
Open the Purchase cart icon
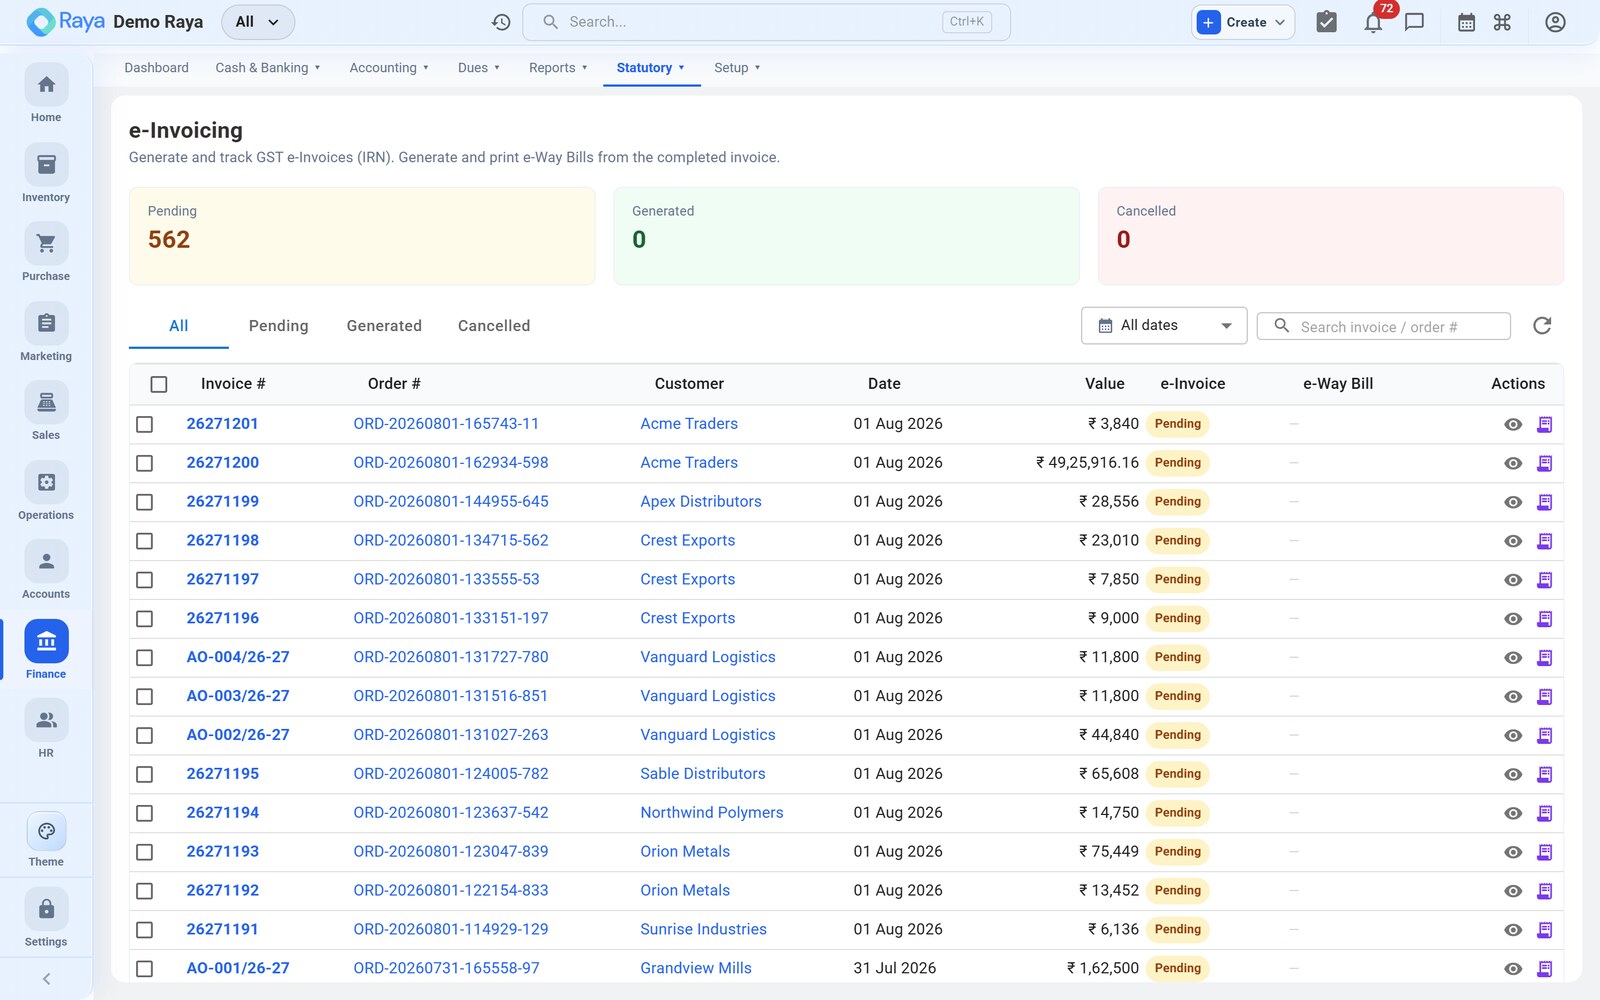[x=46, y=244]
